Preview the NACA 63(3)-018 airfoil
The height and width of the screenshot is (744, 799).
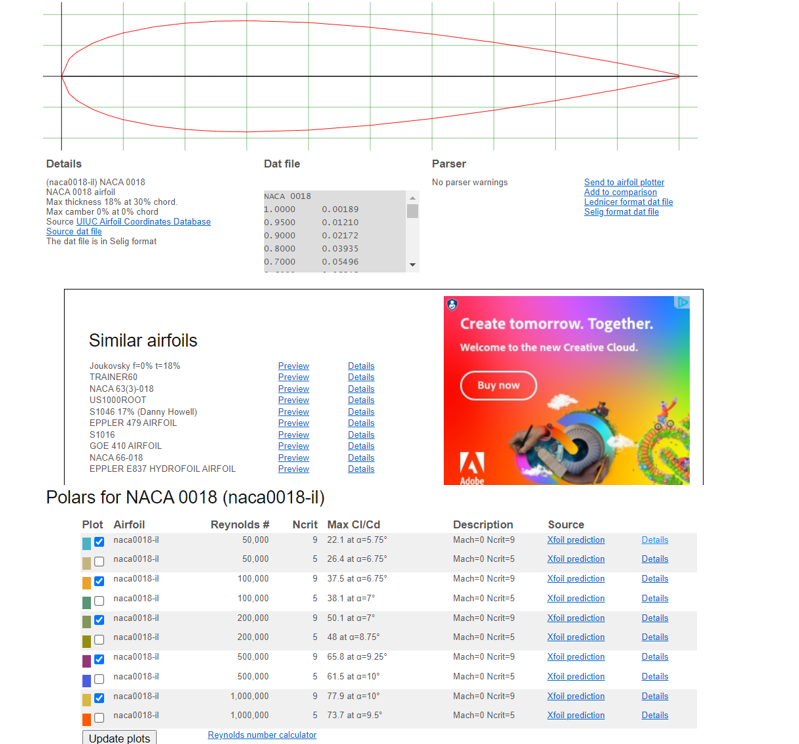294,389
